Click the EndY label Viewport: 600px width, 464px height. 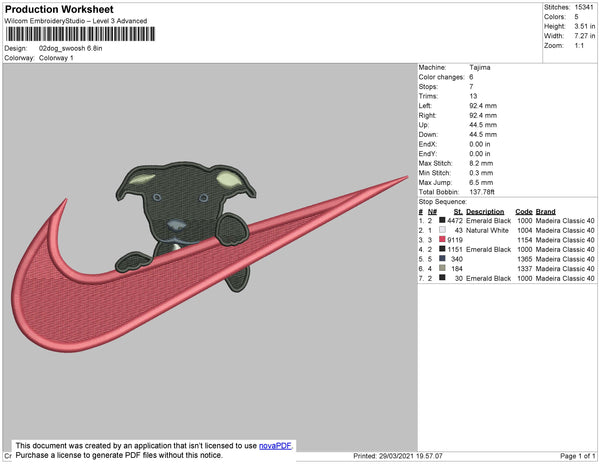click(x=428, y=154)
